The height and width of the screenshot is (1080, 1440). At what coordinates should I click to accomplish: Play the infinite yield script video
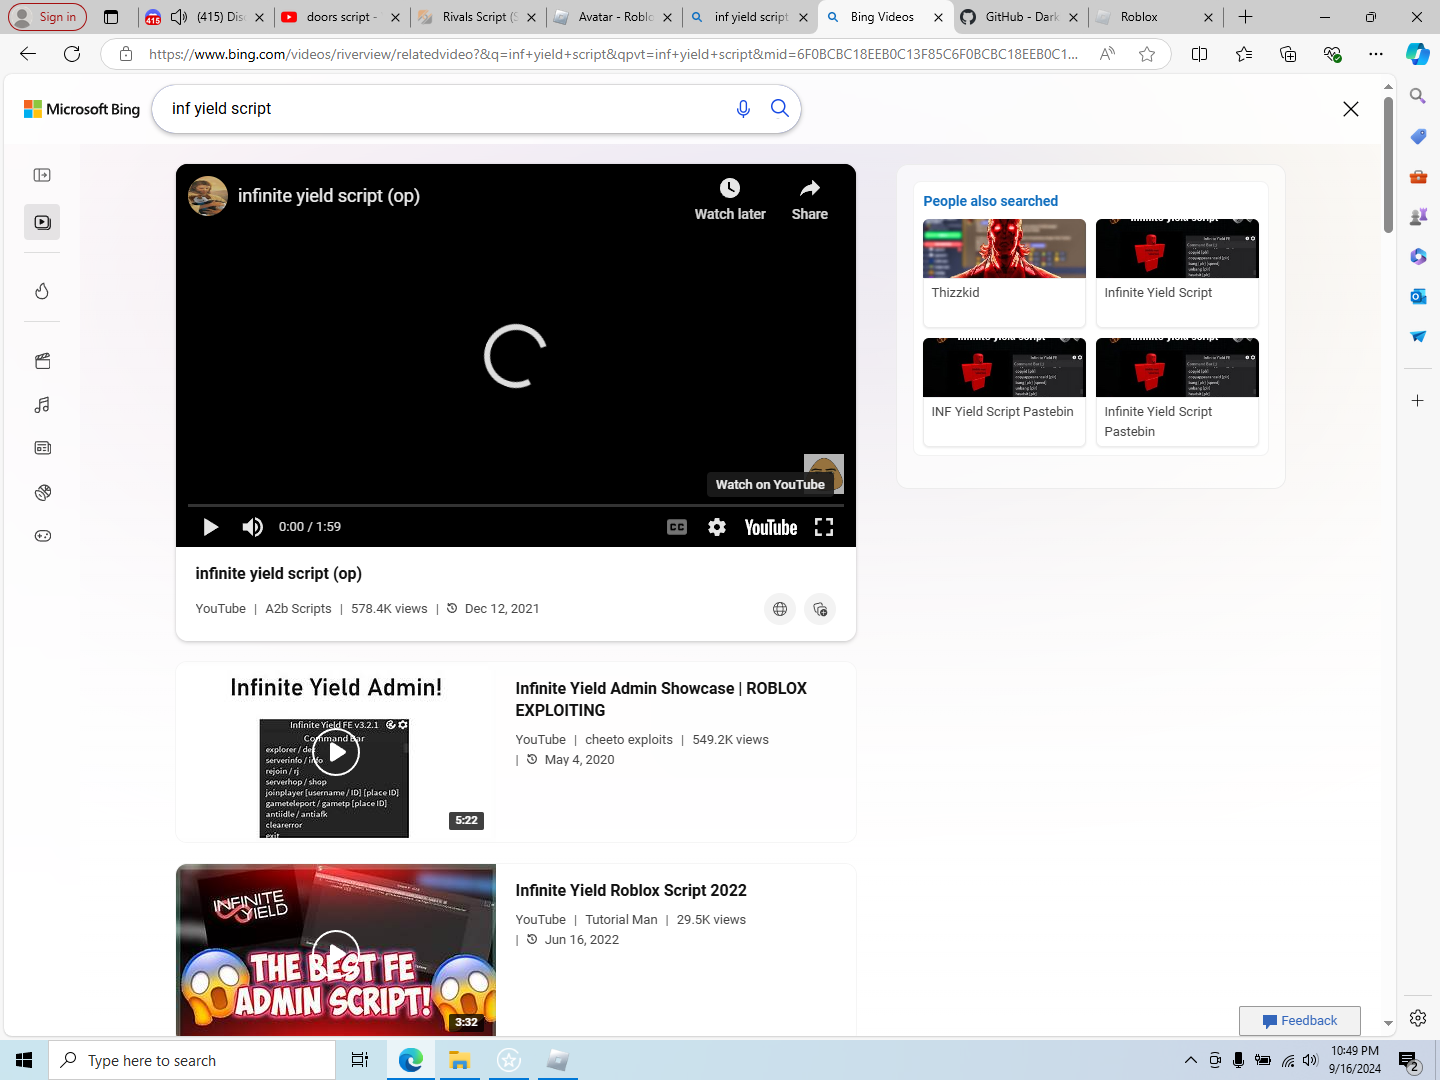(210, 527)
